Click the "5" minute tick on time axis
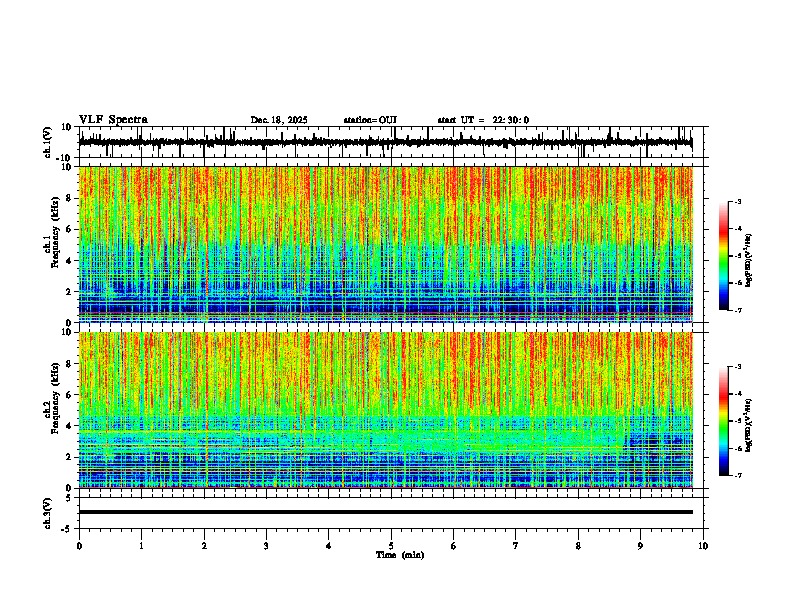The image size is (792, 612). coord(391,546)
